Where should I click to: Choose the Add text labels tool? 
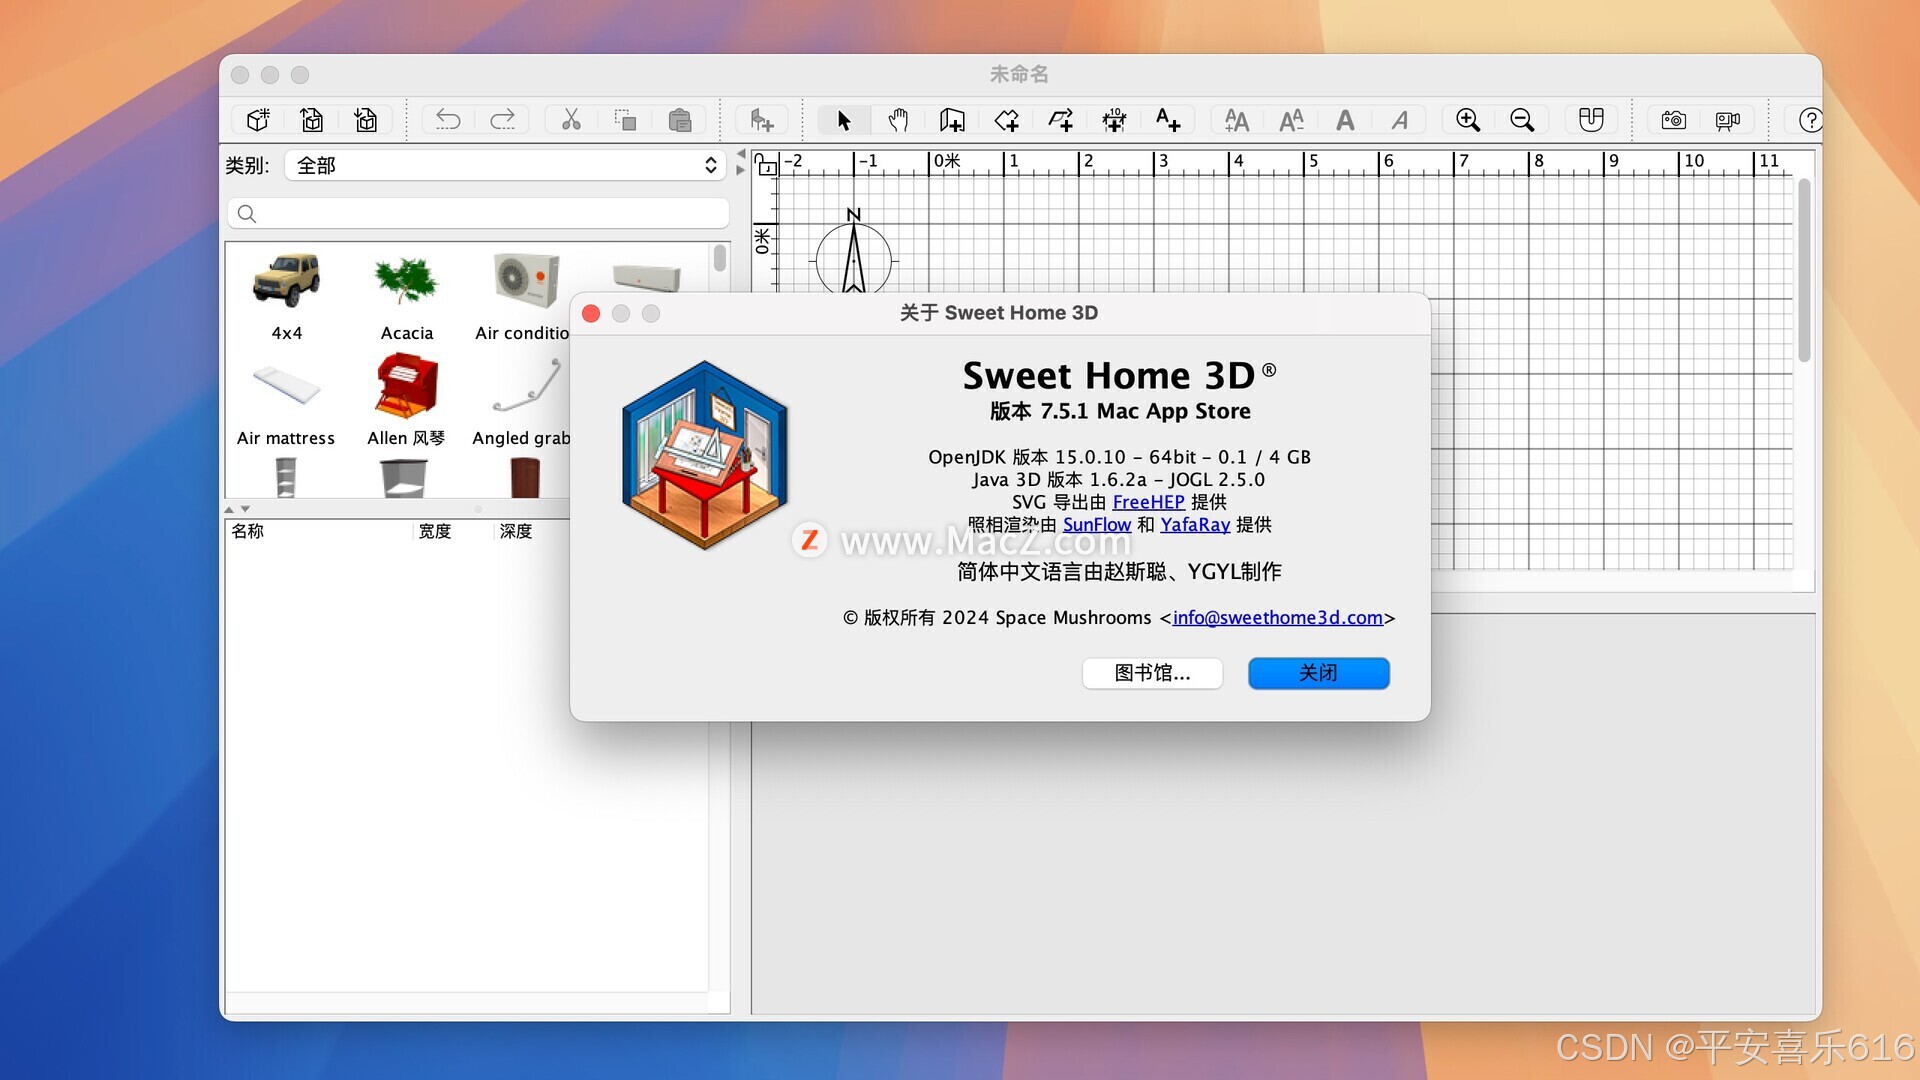(1168, 120)
